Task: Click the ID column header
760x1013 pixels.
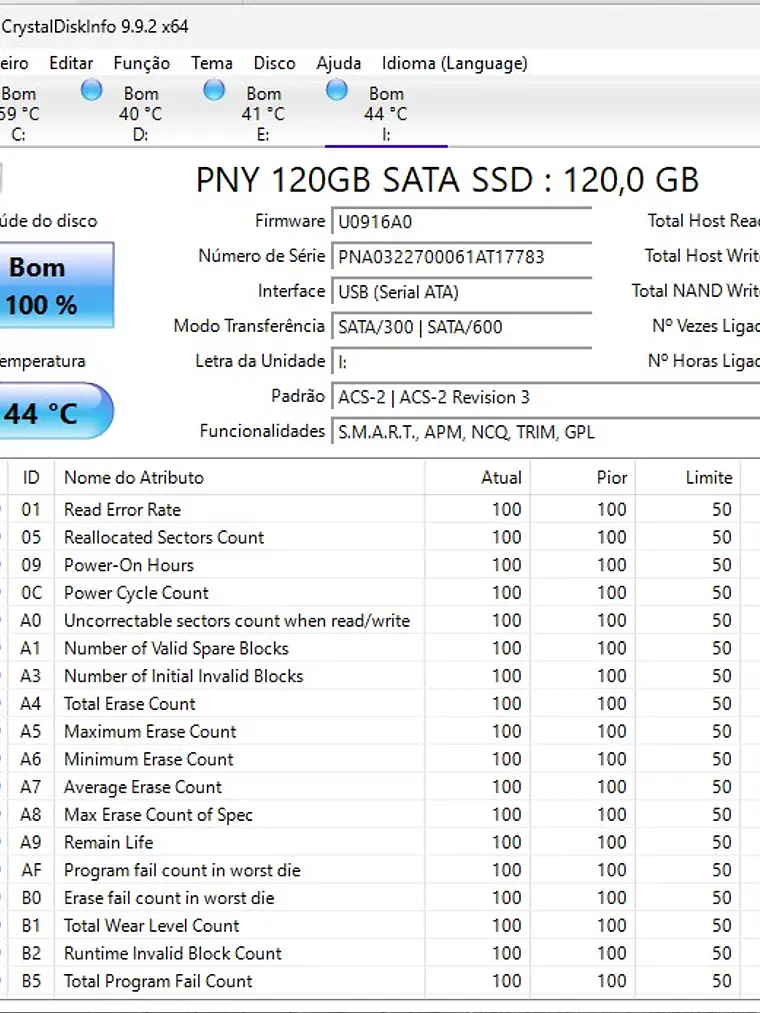Action: [x=31, y=477]
